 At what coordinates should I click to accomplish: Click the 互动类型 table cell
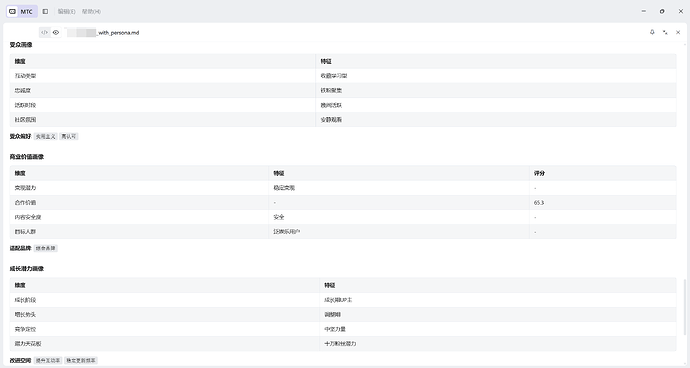(x=163, y=76)
